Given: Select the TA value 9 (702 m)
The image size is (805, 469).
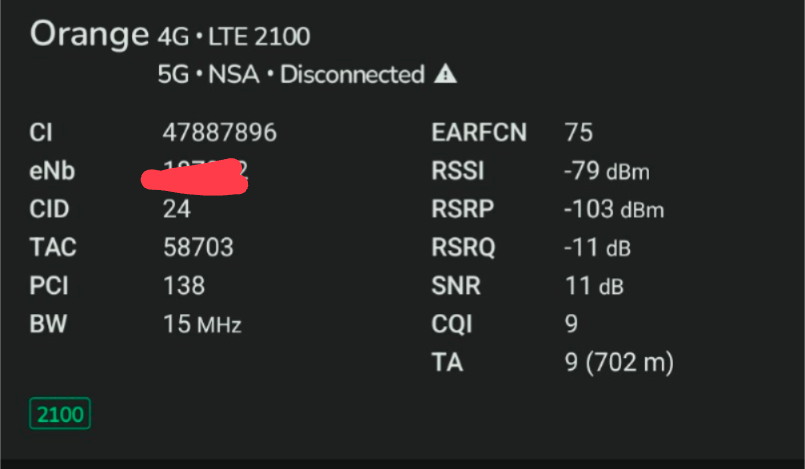Looking at the screenshot, I should click(x=618, y=363).
